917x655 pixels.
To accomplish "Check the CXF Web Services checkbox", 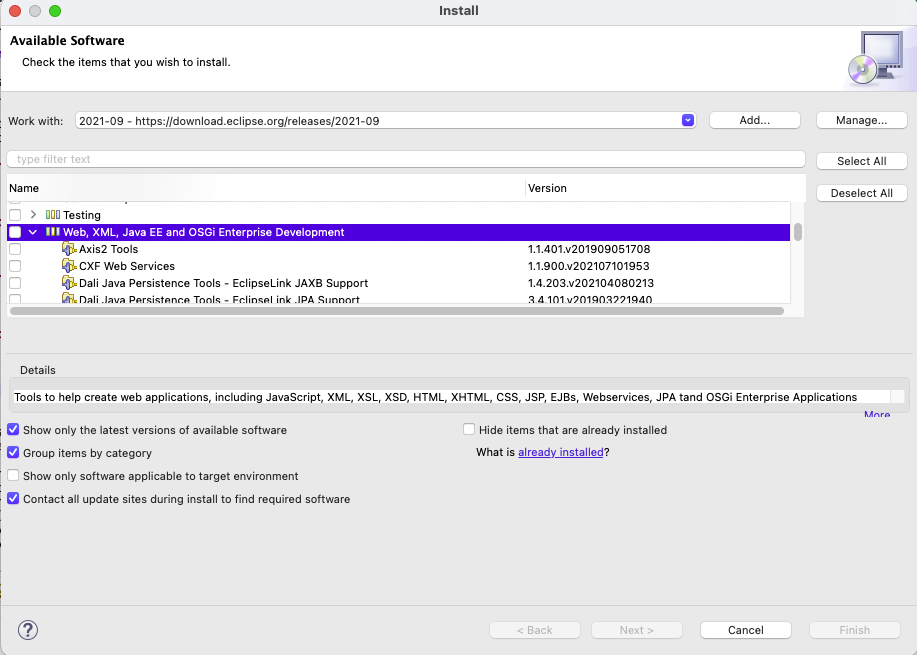I will pos(15,266).
